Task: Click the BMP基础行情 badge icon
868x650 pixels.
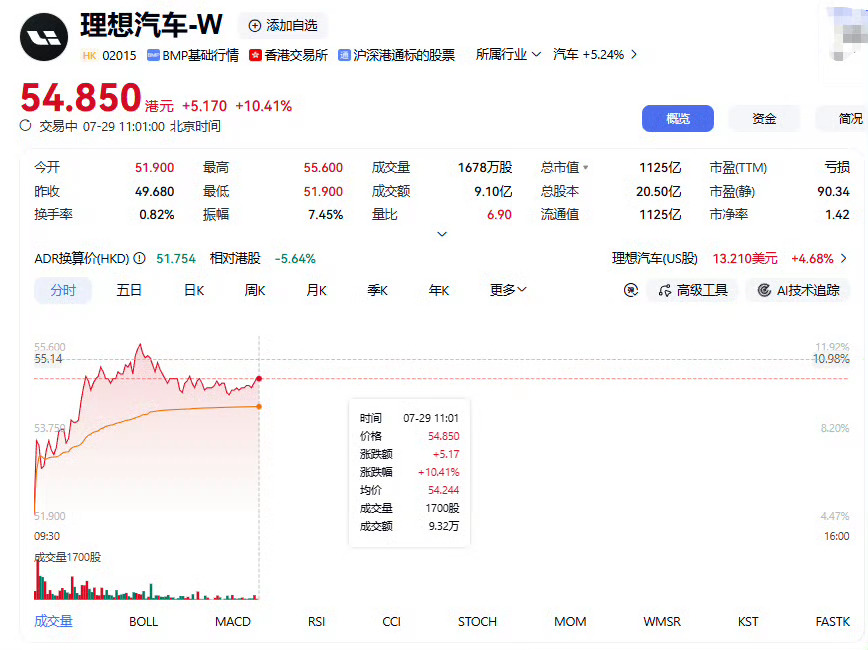Action: tap(153, 55)
